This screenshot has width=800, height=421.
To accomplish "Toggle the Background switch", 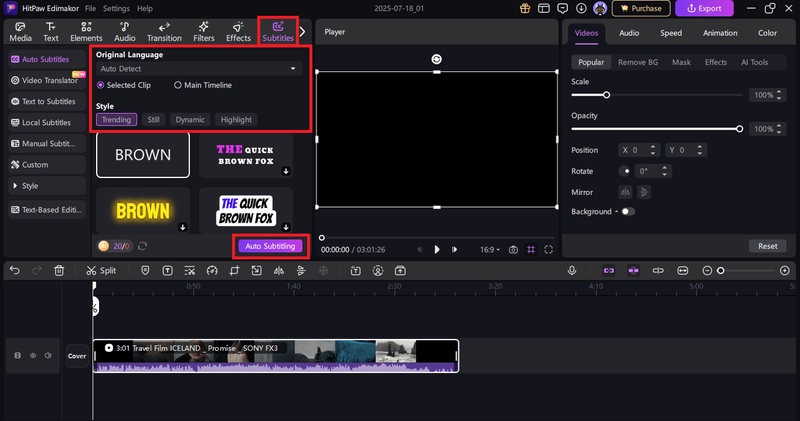I will [x=628, y=211].
